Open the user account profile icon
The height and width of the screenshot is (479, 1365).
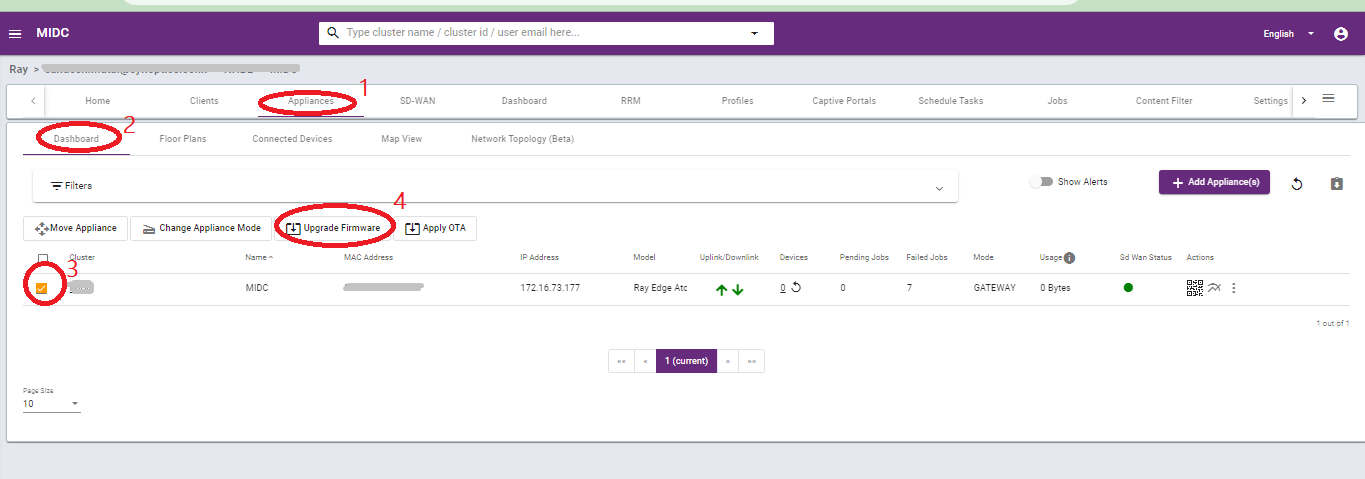coord(1341,33)
